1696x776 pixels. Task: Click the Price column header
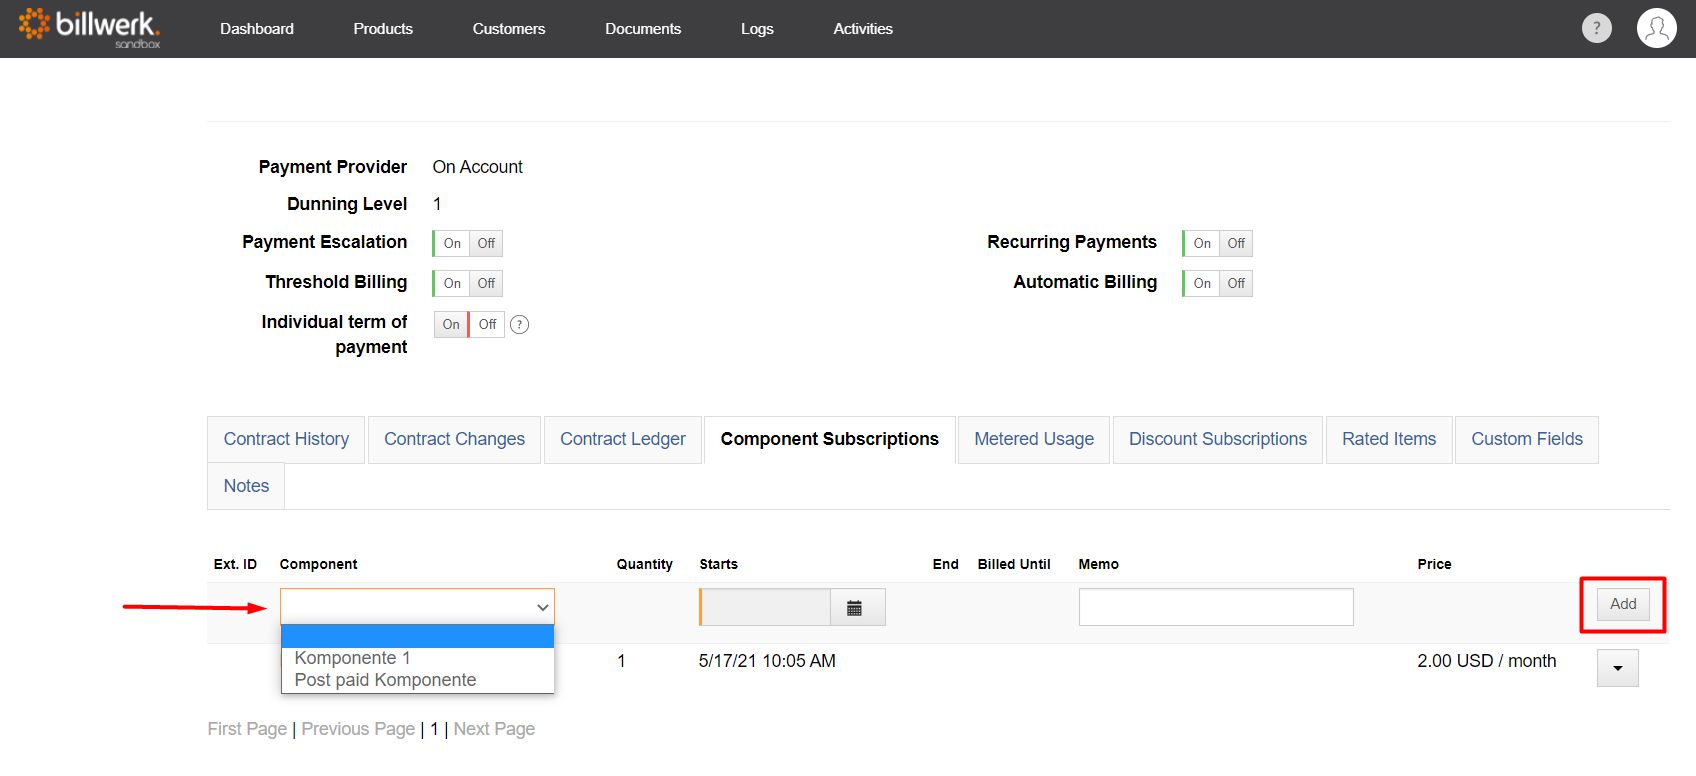pyautogui.click(x=1434, y=564)
